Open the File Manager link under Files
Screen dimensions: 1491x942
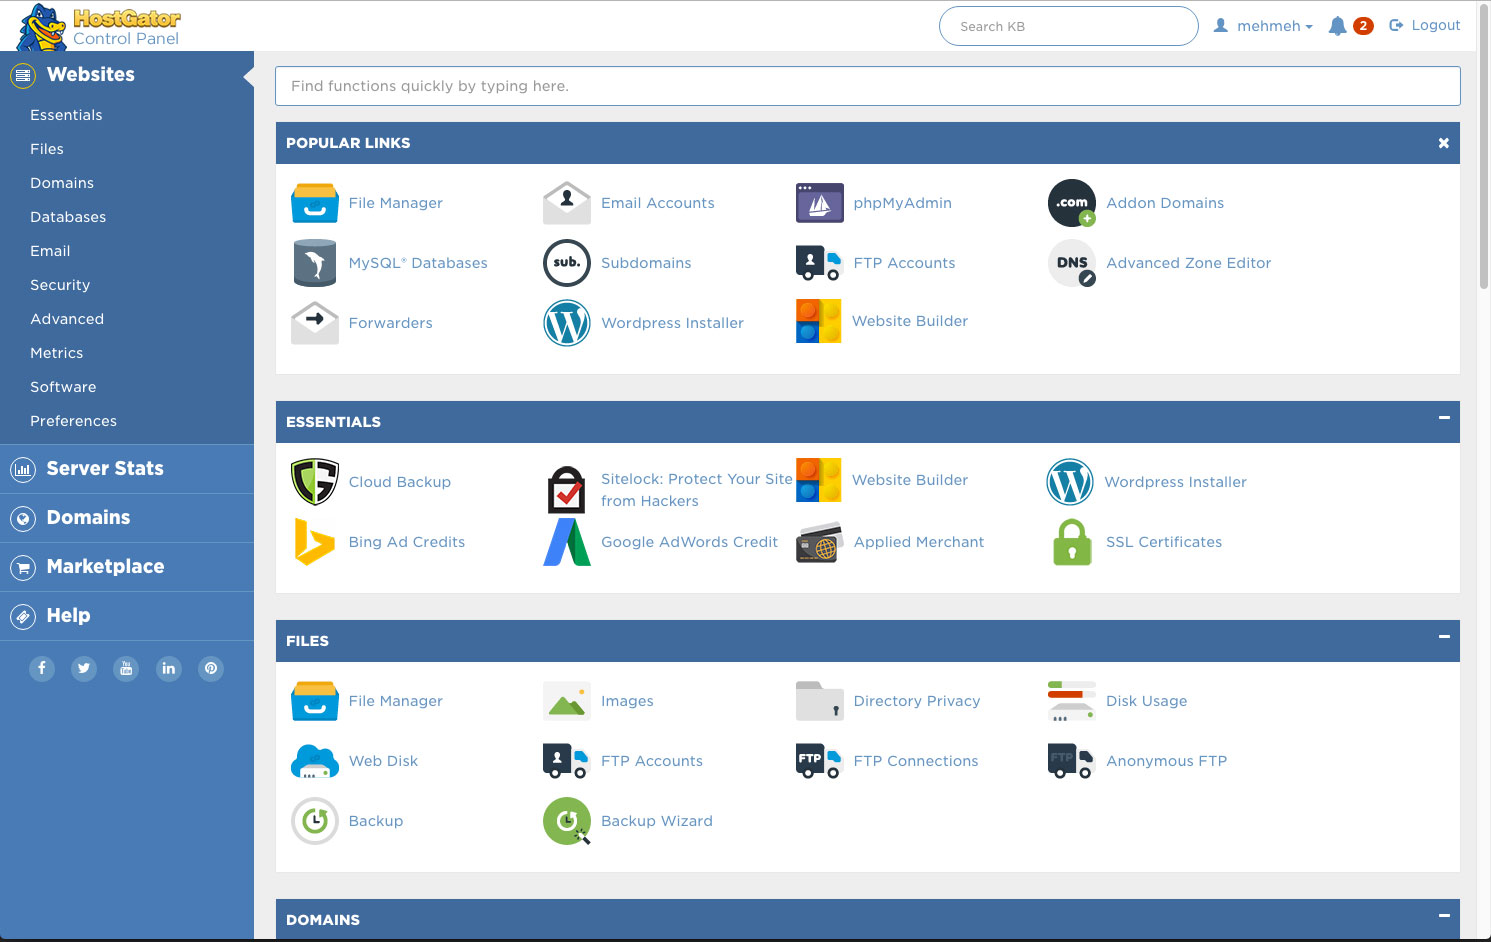(396, 701)
